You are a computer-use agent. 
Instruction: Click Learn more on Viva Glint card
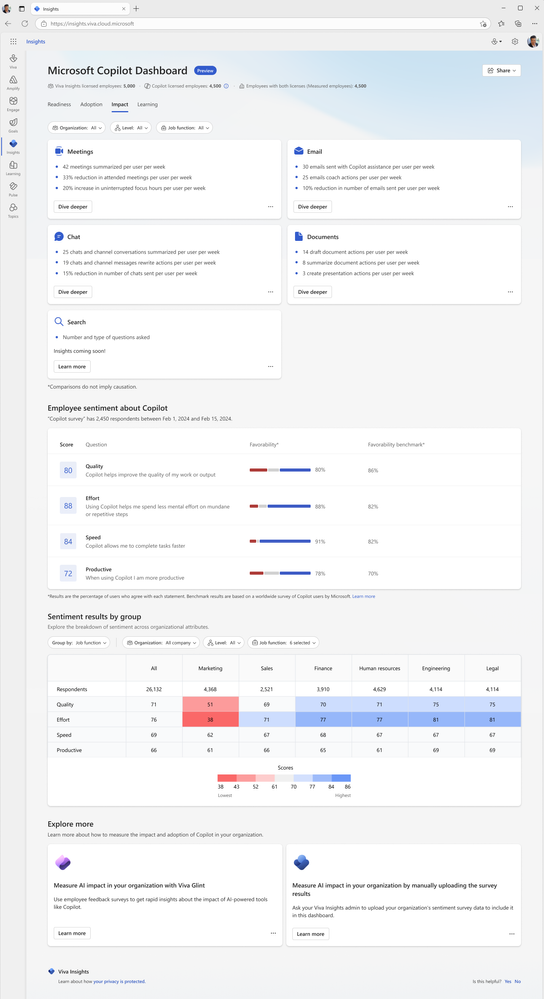(x=72, y=933)
